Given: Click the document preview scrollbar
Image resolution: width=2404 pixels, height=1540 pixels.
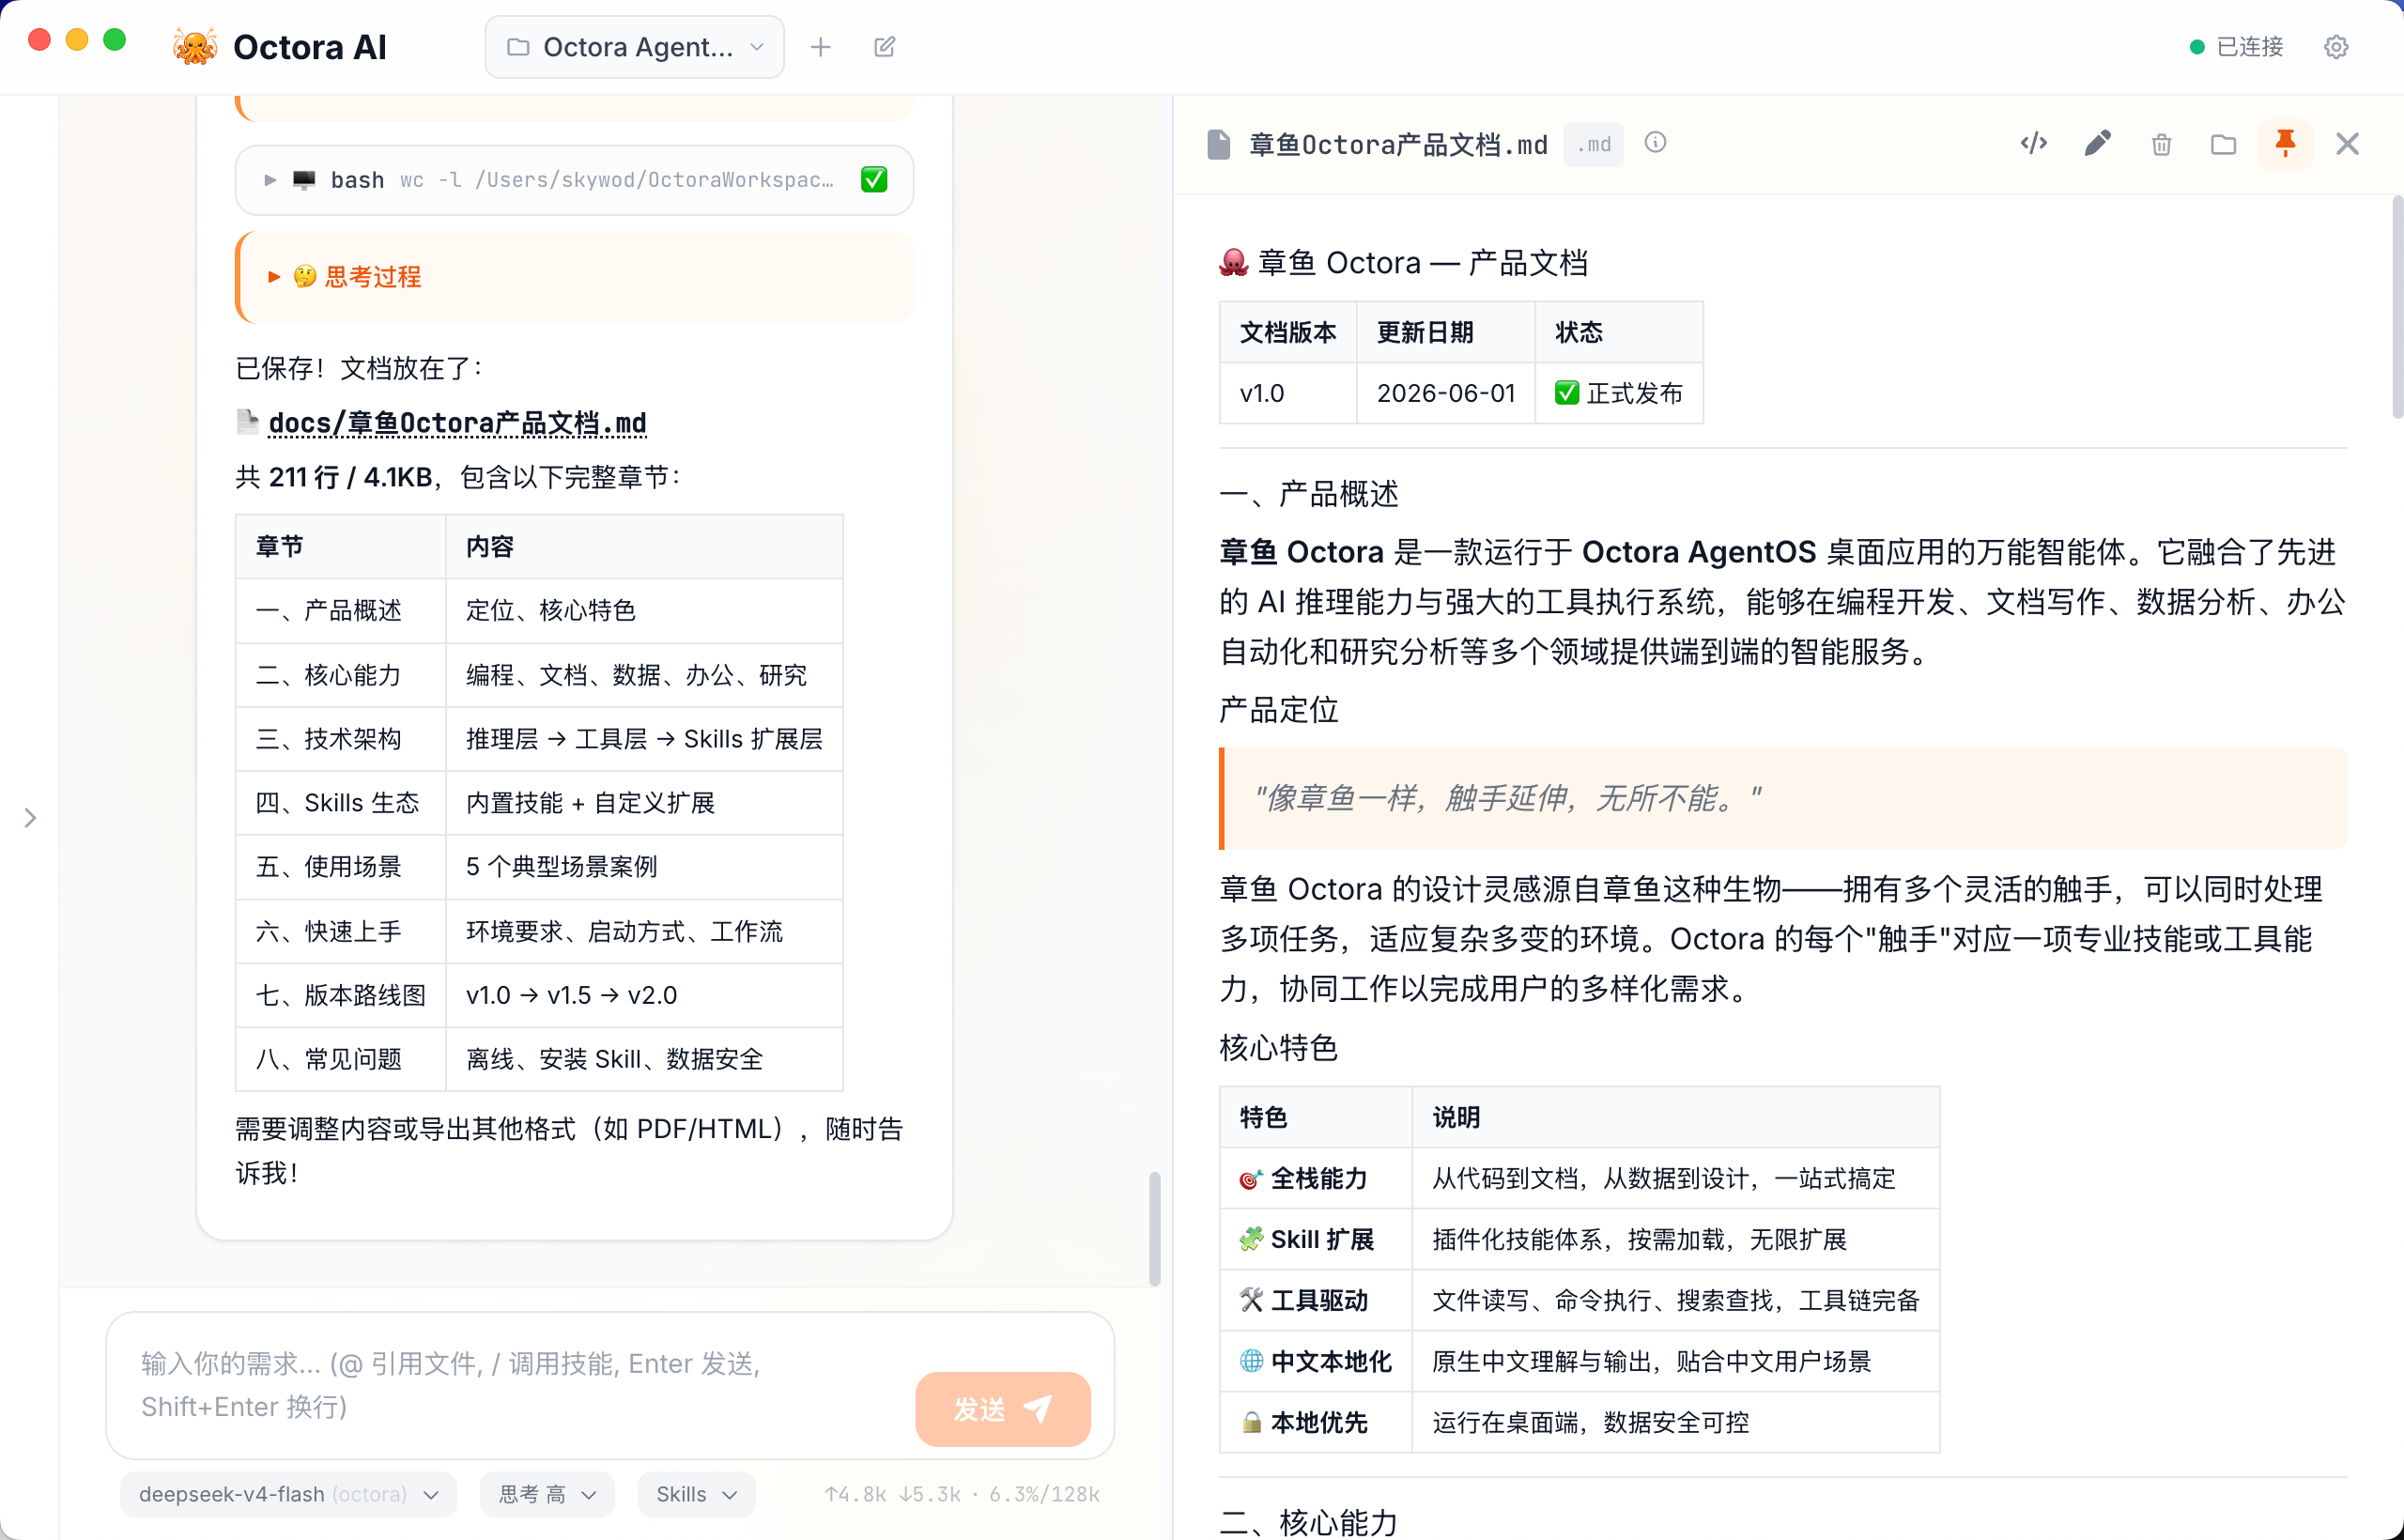Looking at the screenshot, I should point(2397,308).
